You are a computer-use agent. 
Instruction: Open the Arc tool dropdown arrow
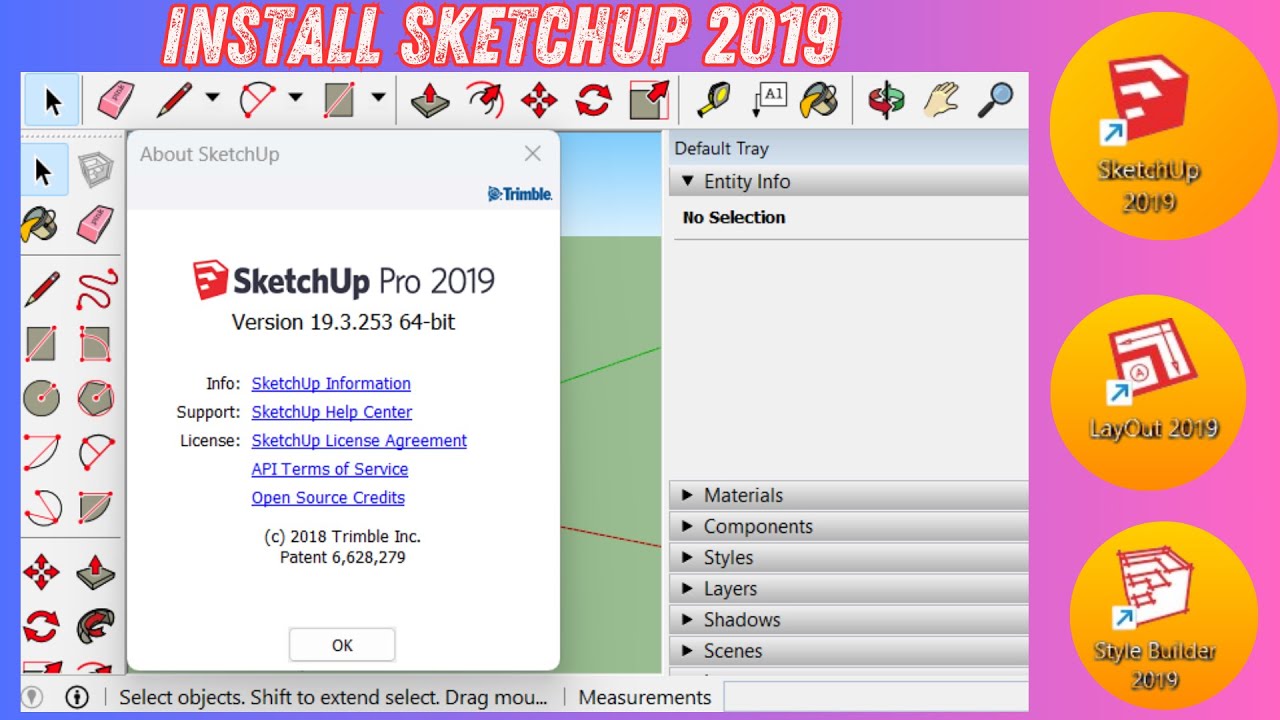295,98
